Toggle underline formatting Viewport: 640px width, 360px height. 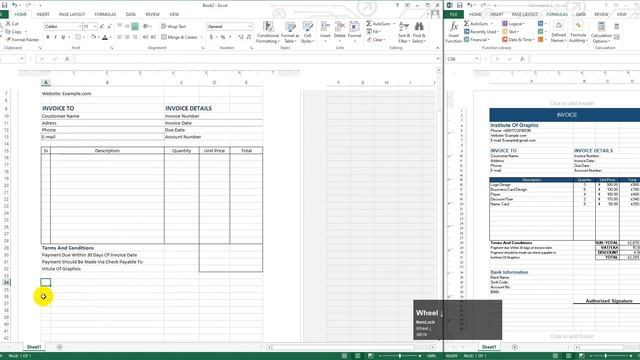tap(63, 37)
